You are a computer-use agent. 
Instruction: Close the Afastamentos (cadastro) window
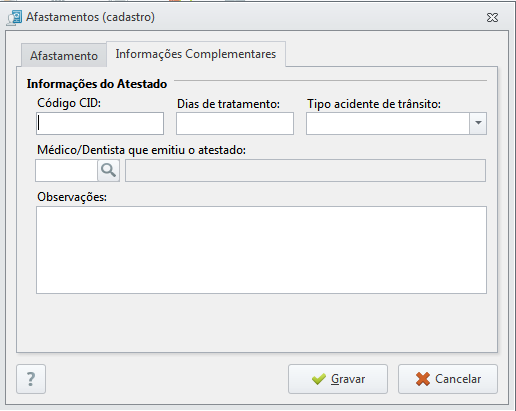click(x=492, y=17)
